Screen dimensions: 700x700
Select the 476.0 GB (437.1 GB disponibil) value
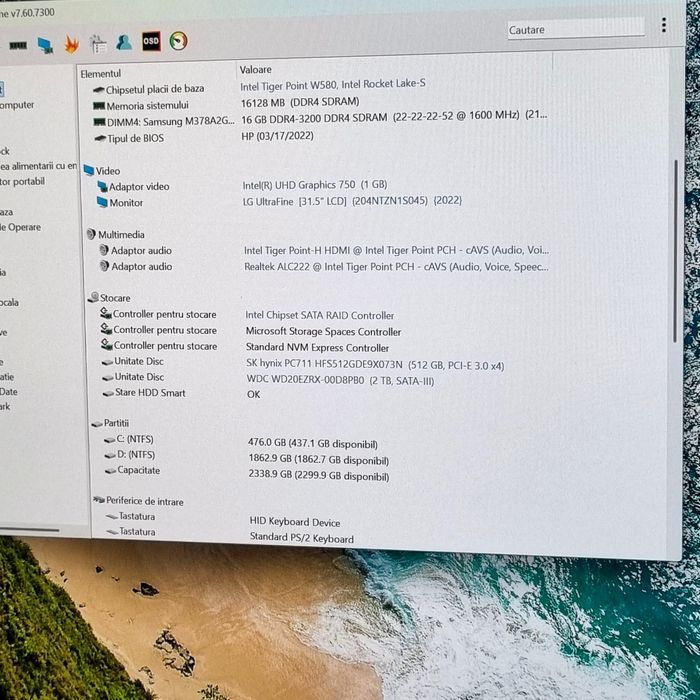coord(312,443)
